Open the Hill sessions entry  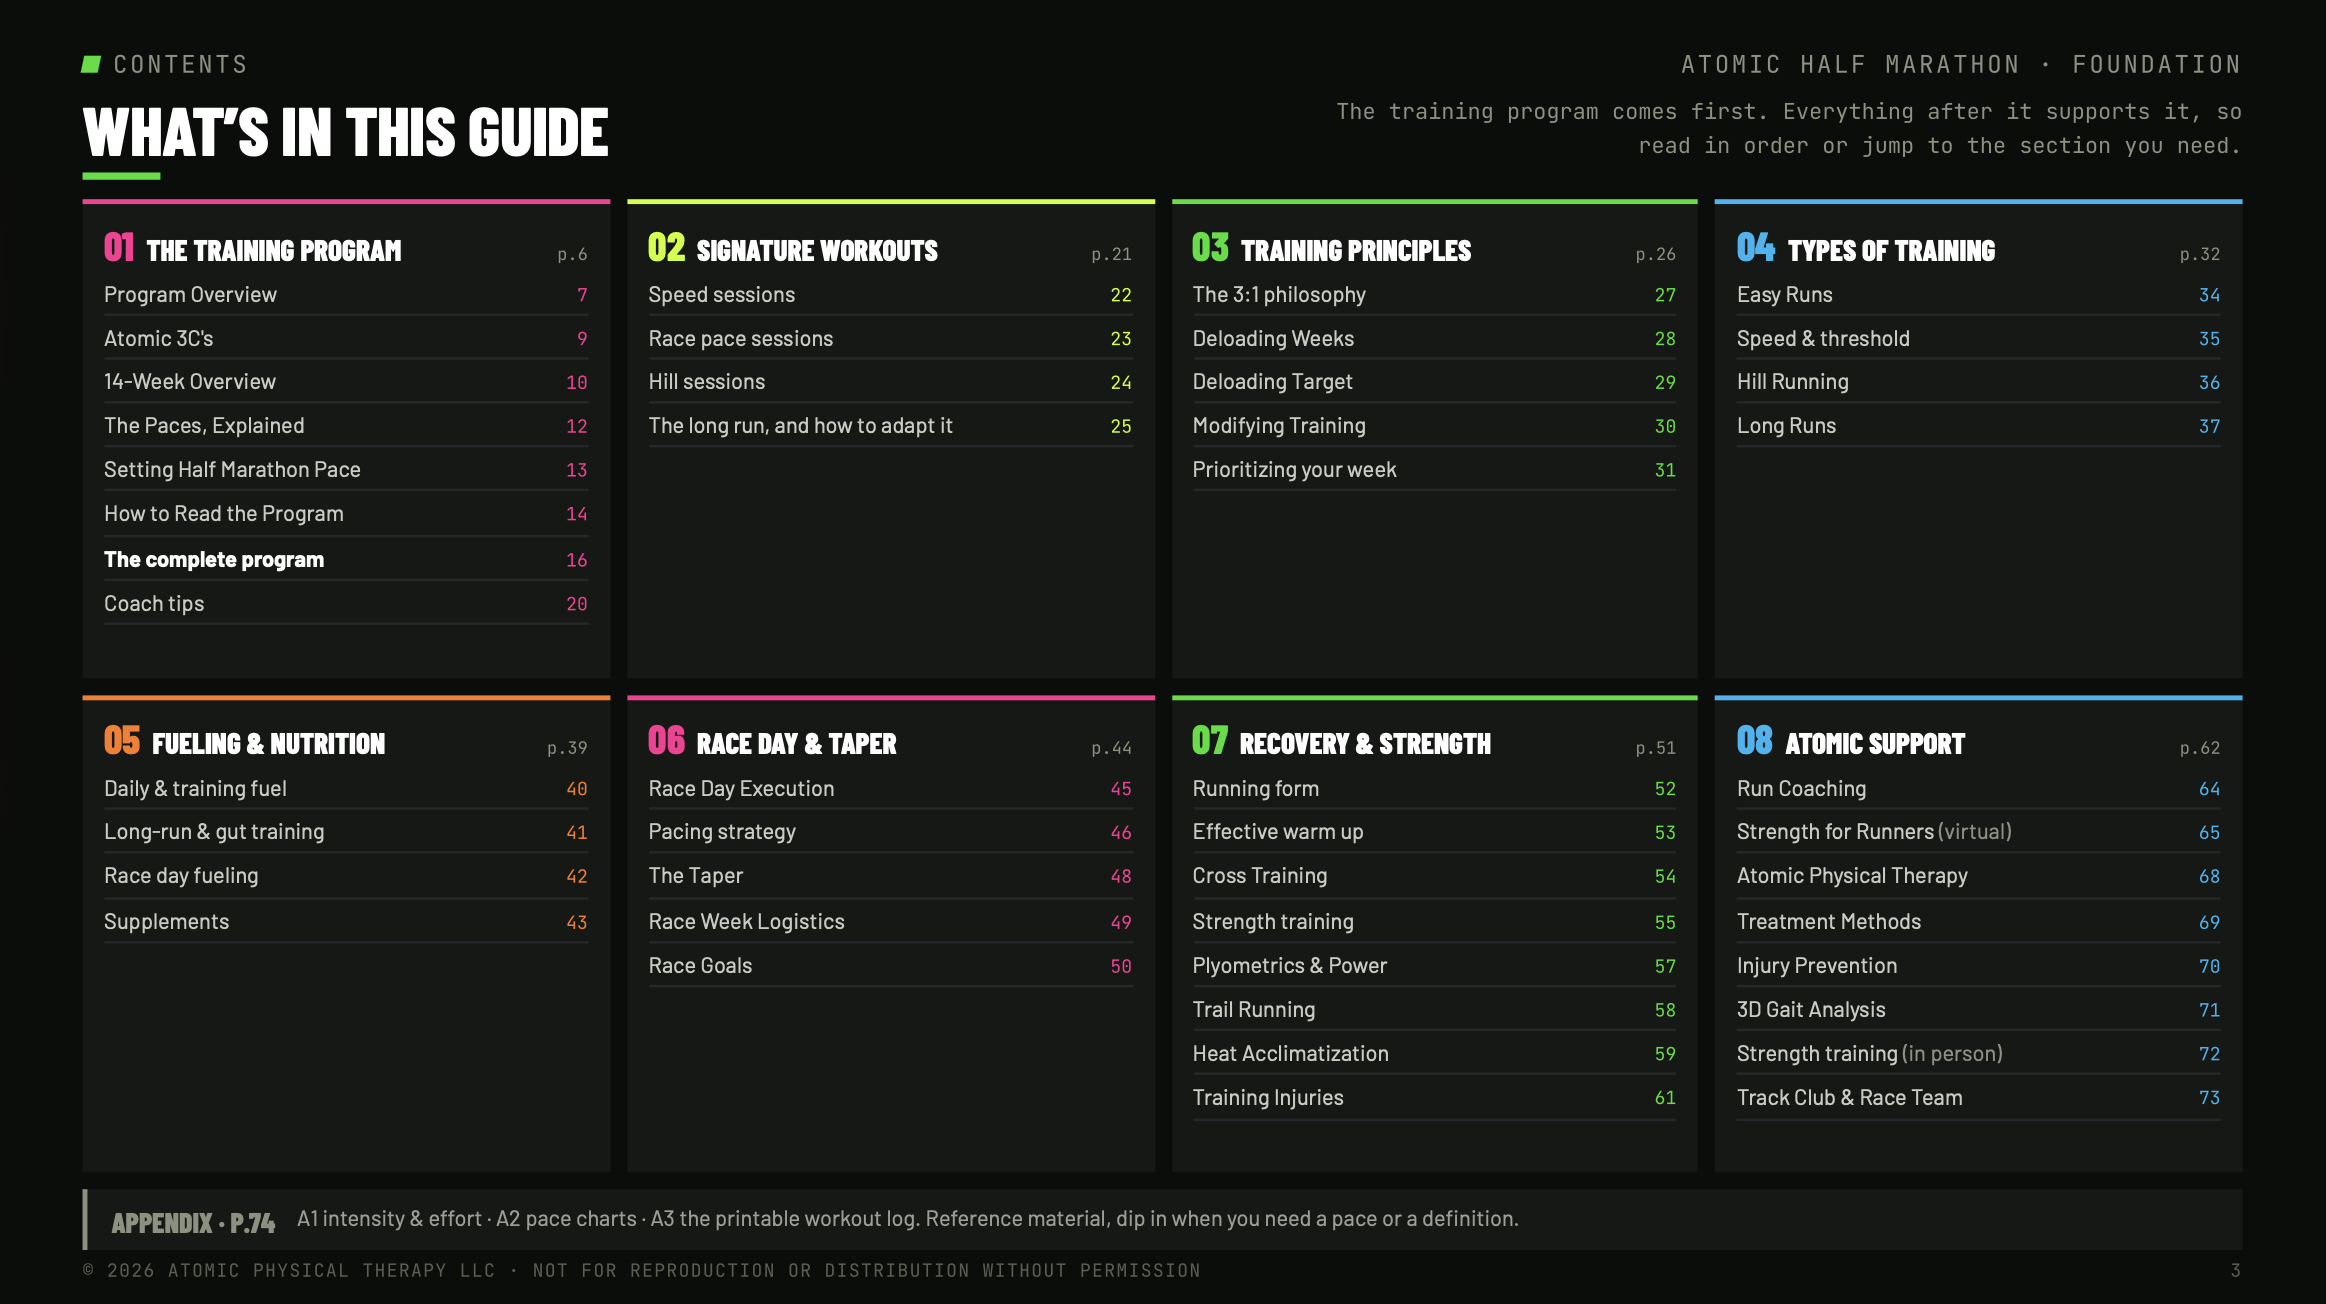coord(890,382)
